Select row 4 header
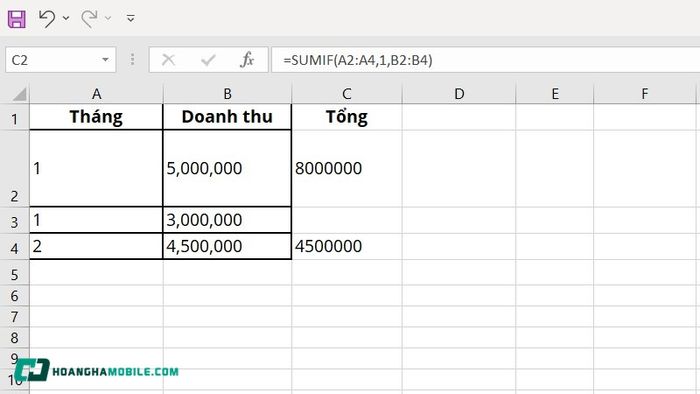The image size is (700, 394). (15, 246)
